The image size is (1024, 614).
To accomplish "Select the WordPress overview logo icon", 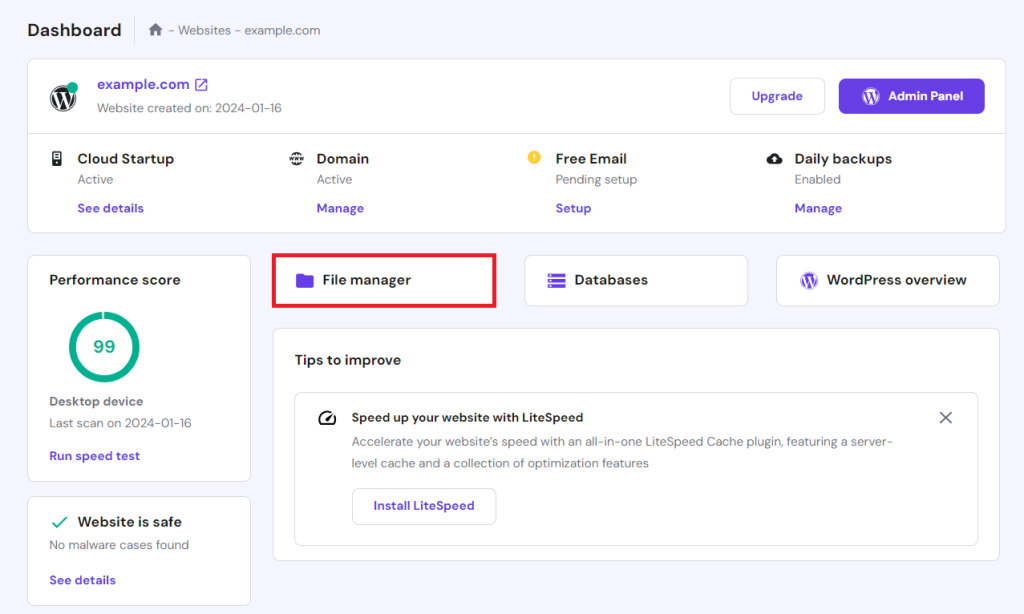I will point(808,280).
